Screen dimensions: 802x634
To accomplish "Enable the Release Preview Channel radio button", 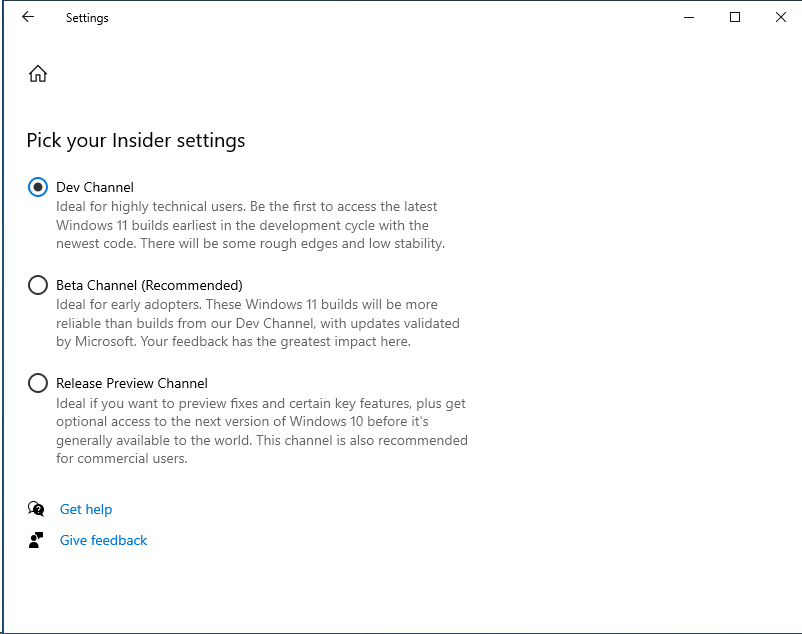I will pos(38,383).
